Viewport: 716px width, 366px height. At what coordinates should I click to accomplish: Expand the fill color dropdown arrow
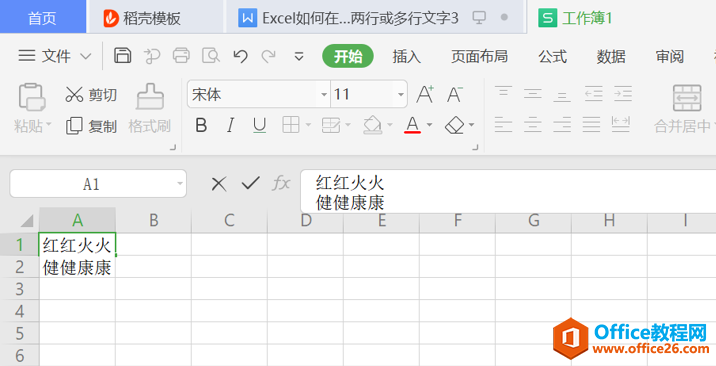tap(390, 125)
